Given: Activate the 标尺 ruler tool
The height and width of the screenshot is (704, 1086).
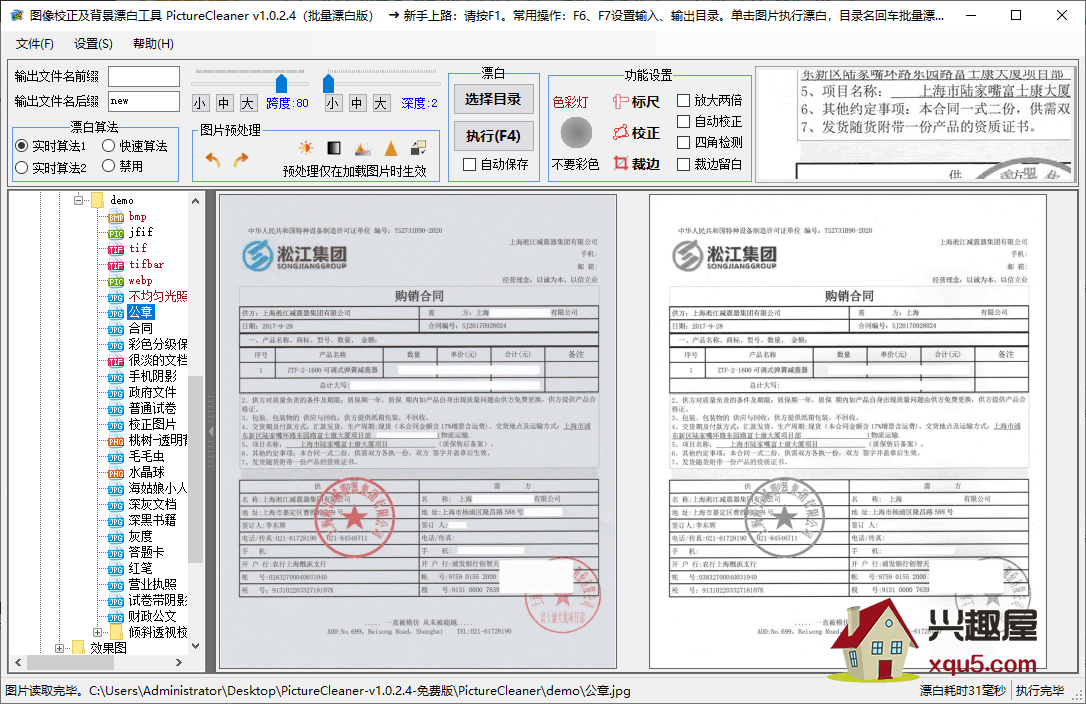Looking at the screenshot, I should point(637,102).
